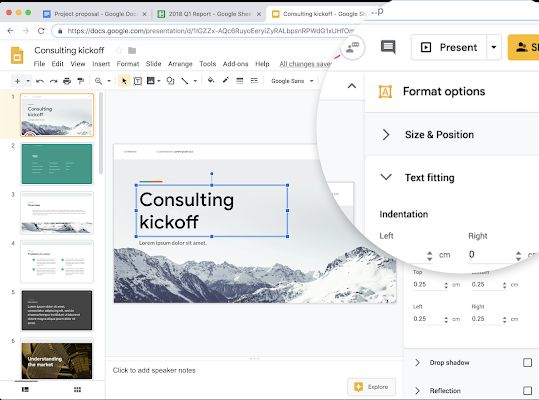The width and height of the screenshot is (539, 400).
Task: Collapse the toolbar with the up chevron
Action: click(x=352, y=86)
